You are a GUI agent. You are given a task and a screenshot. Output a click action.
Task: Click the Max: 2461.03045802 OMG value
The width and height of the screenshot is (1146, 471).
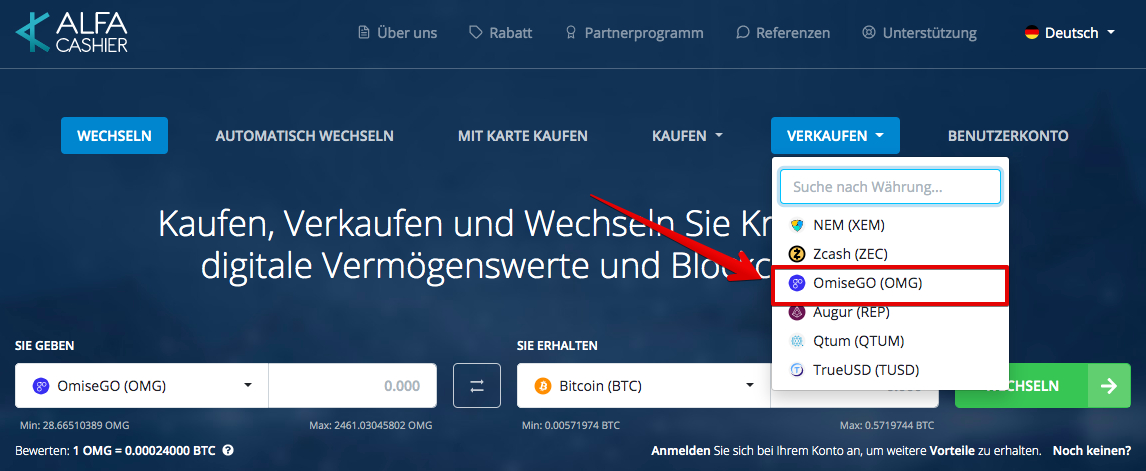[x=371, y=426]
